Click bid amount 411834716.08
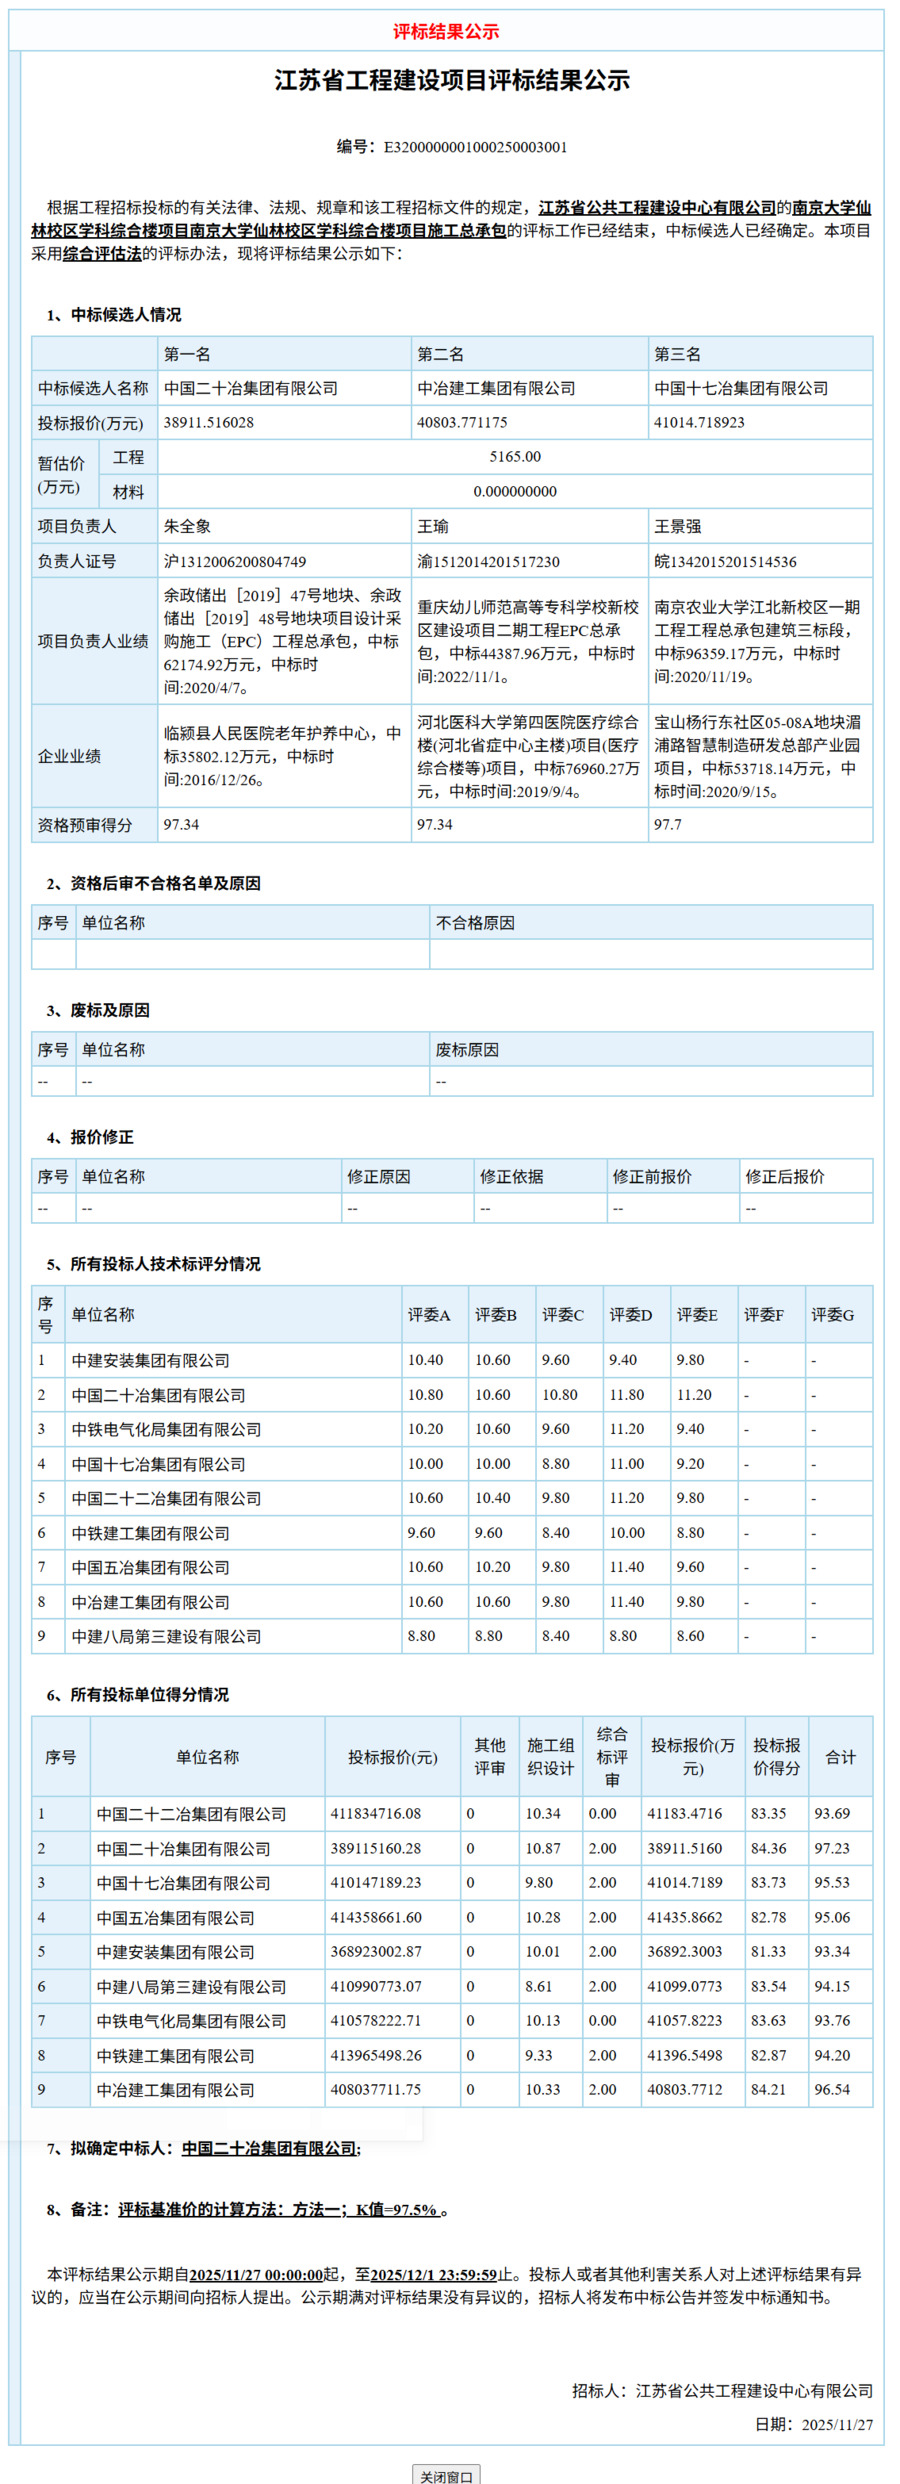The image size is (900, 2484). coord(376,1814)
